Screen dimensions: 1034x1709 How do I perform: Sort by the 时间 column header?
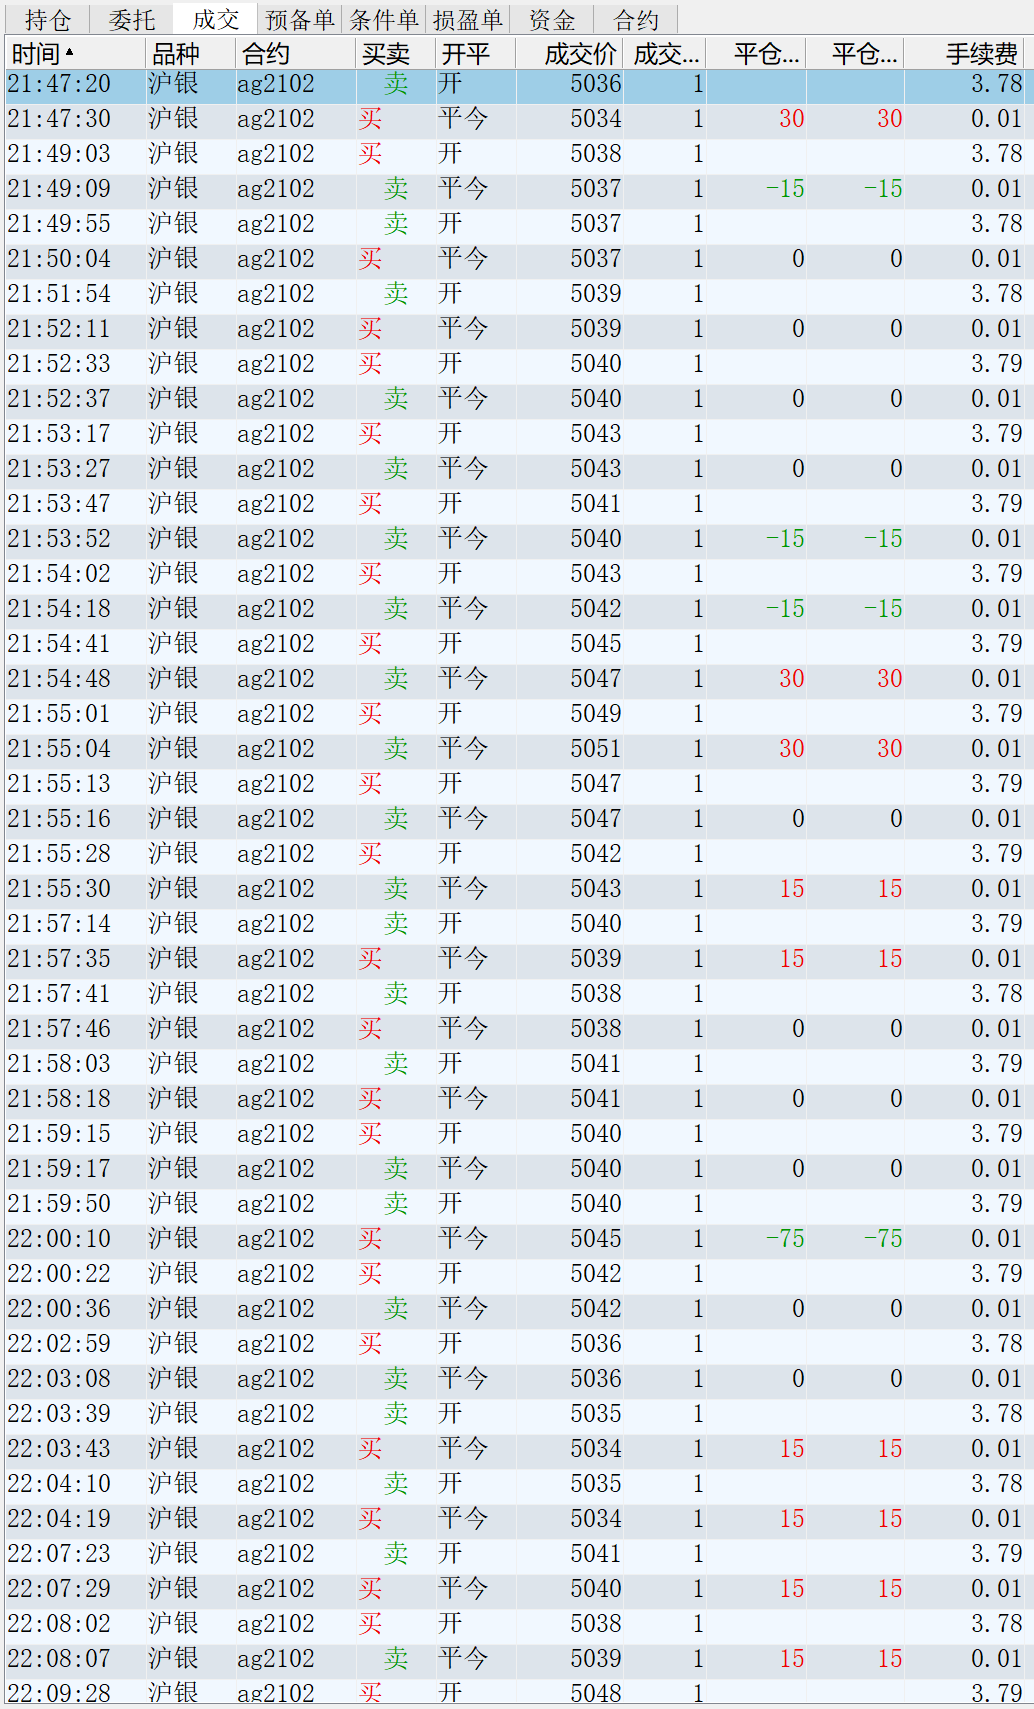coord(75,53)
